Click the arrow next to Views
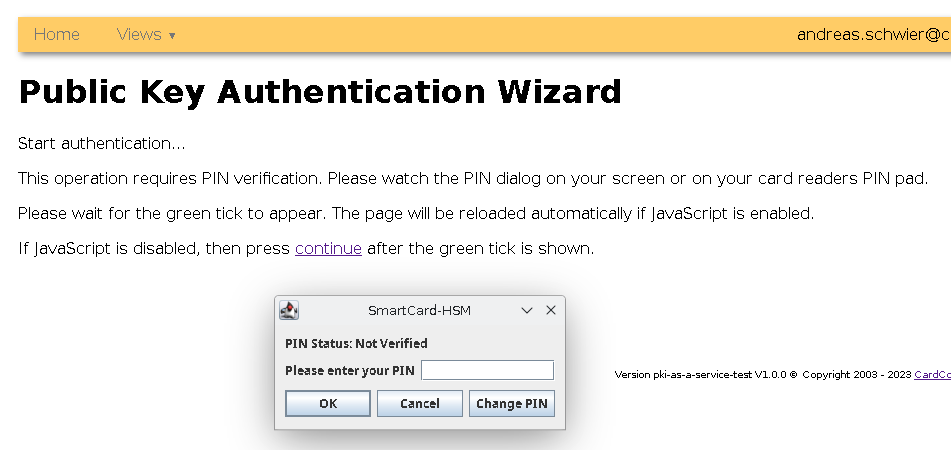This screenshot has height=450, width=951. [172, 36]
